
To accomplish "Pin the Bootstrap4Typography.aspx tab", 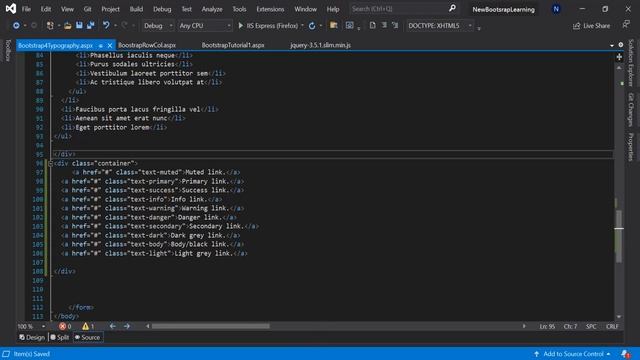I will coord(101,45).
